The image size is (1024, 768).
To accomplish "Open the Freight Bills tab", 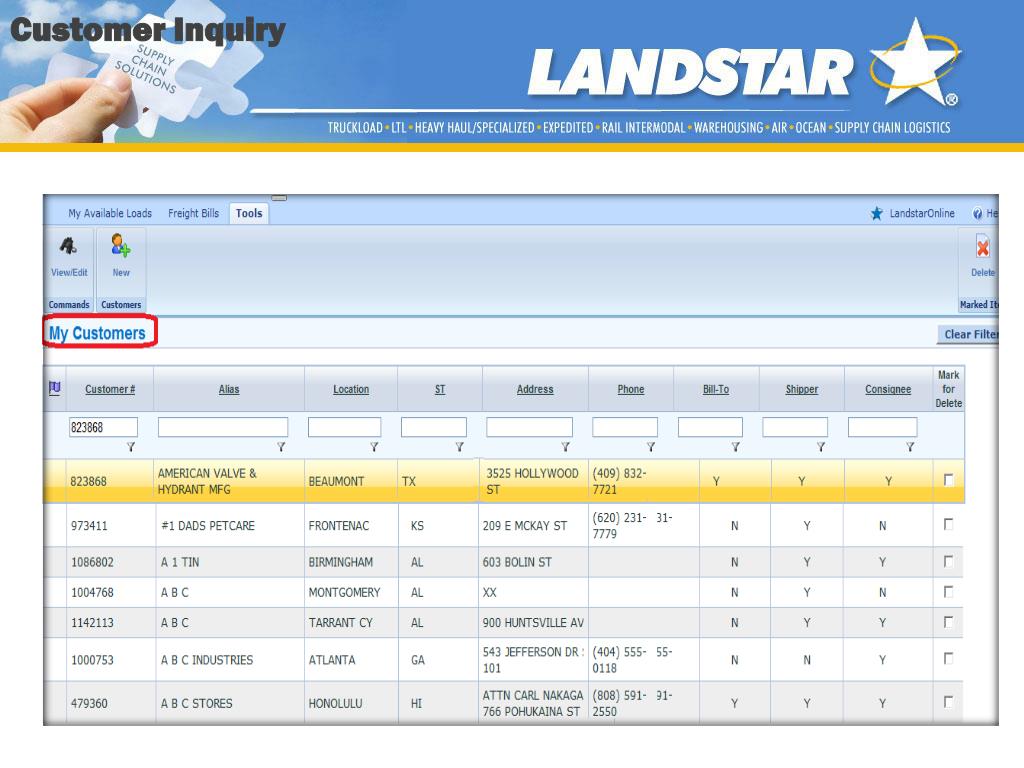I will 193,214.
